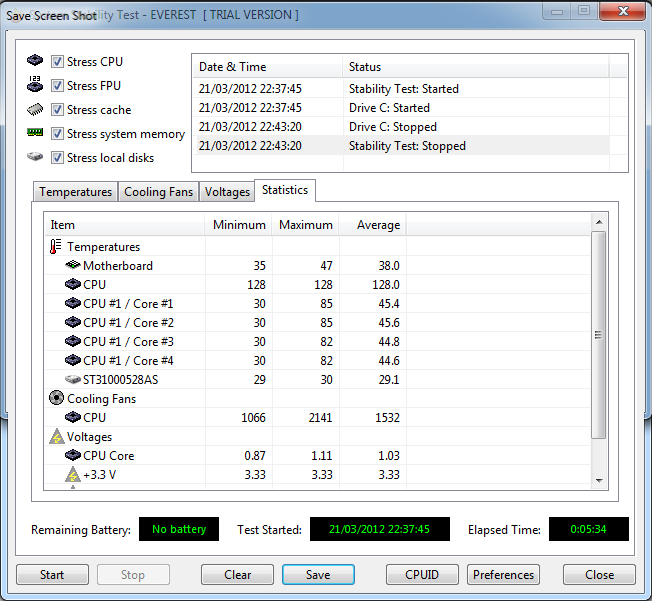Click the statistics scrollbar up arrow
This screenshot has height=601, width=652.
(599, 222)
